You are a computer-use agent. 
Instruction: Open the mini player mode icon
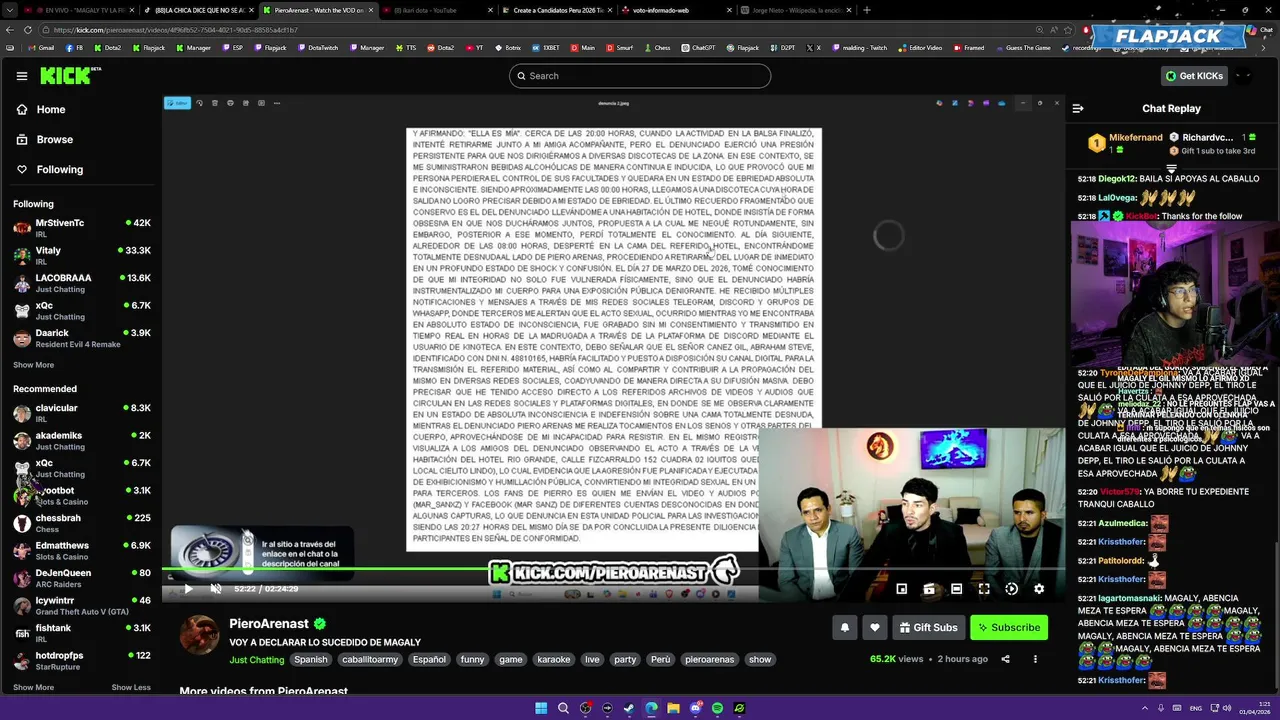coord(901,589)
